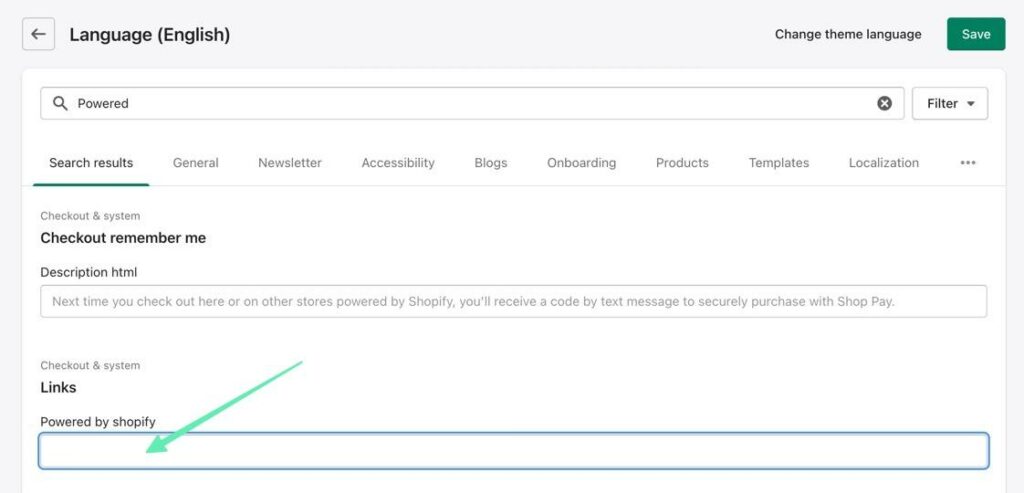Save the language changes

(975, 34)
